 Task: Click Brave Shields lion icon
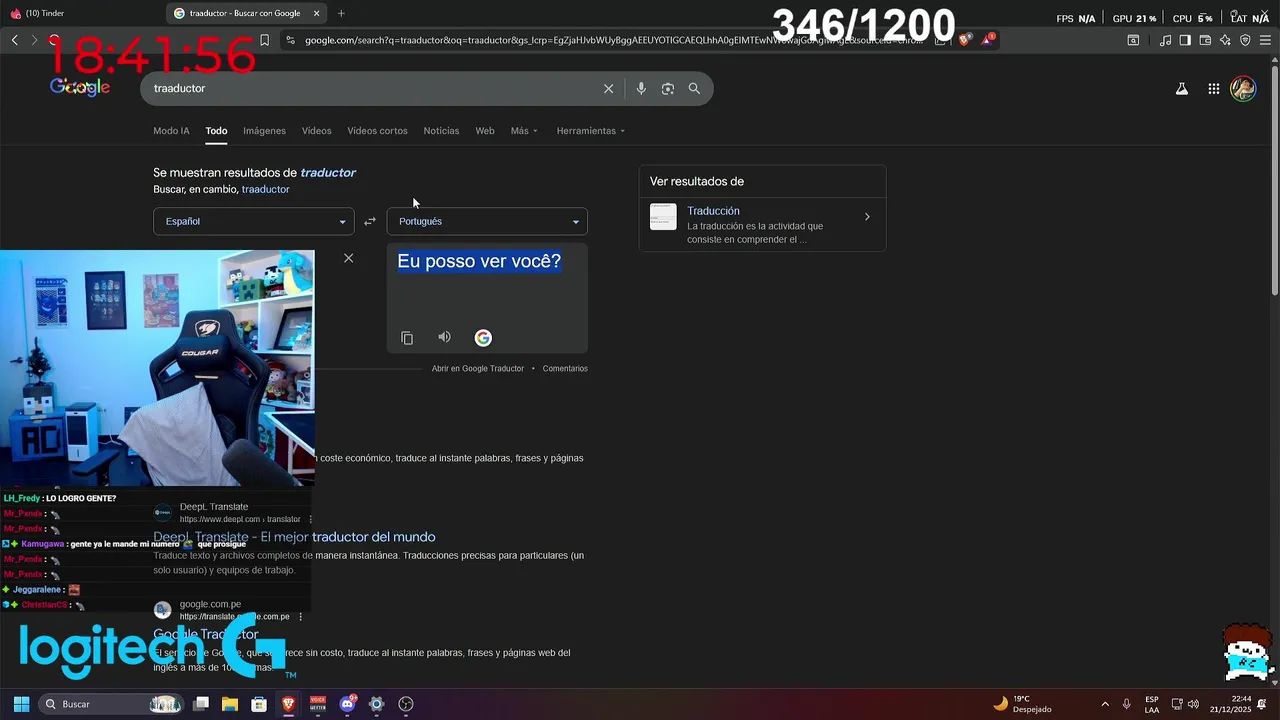click(964, 40)
